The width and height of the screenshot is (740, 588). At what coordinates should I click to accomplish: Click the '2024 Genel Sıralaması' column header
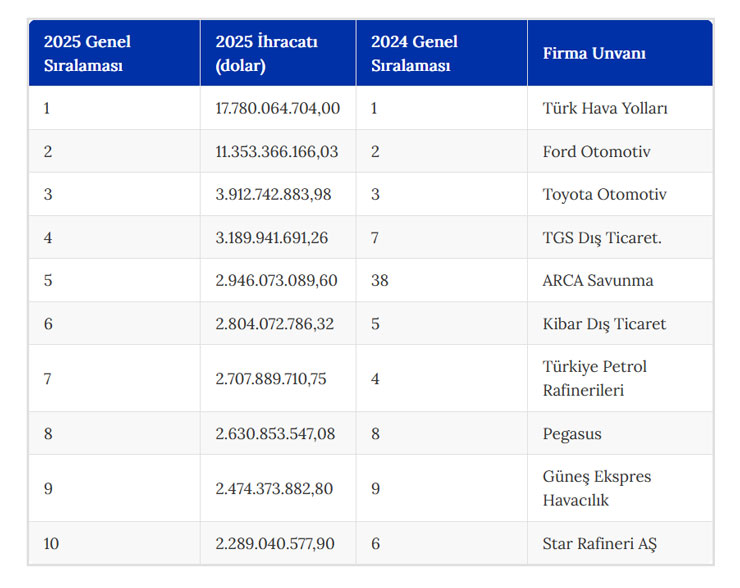click(x=442, y=53)
